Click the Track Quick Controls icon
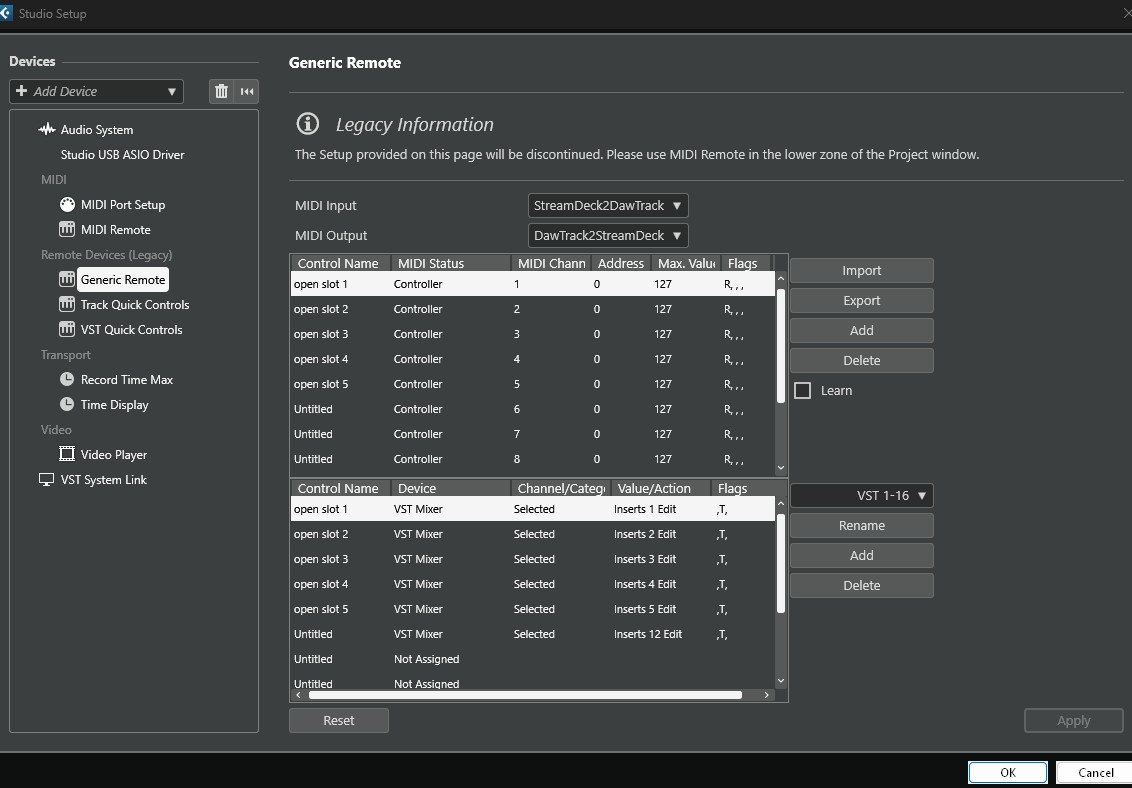Screen dimensions: 1132x788 (67, 305)
